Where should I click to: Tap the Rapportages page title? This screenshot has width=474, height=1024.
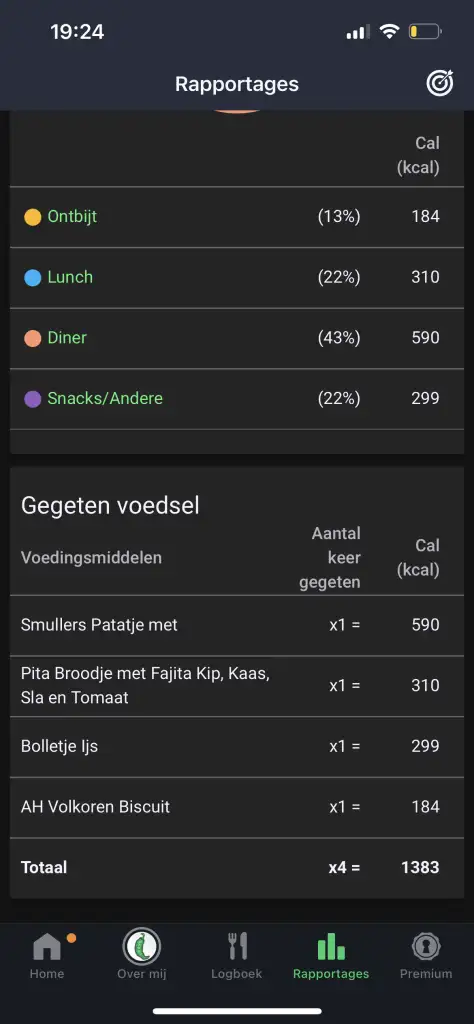pos(237,84)
